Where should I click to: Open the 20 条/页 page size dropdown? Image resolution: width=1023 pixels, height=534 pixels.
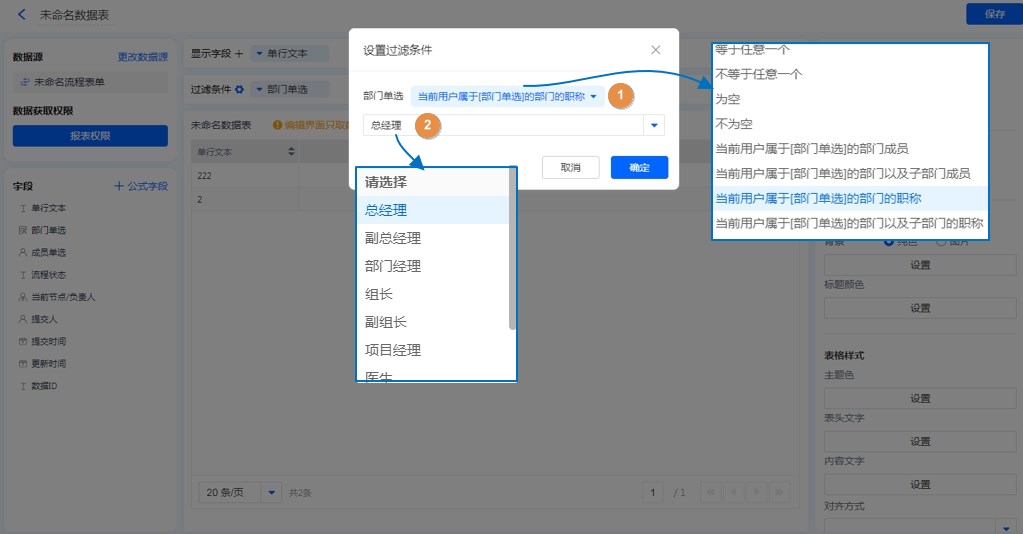coord(271,492)
